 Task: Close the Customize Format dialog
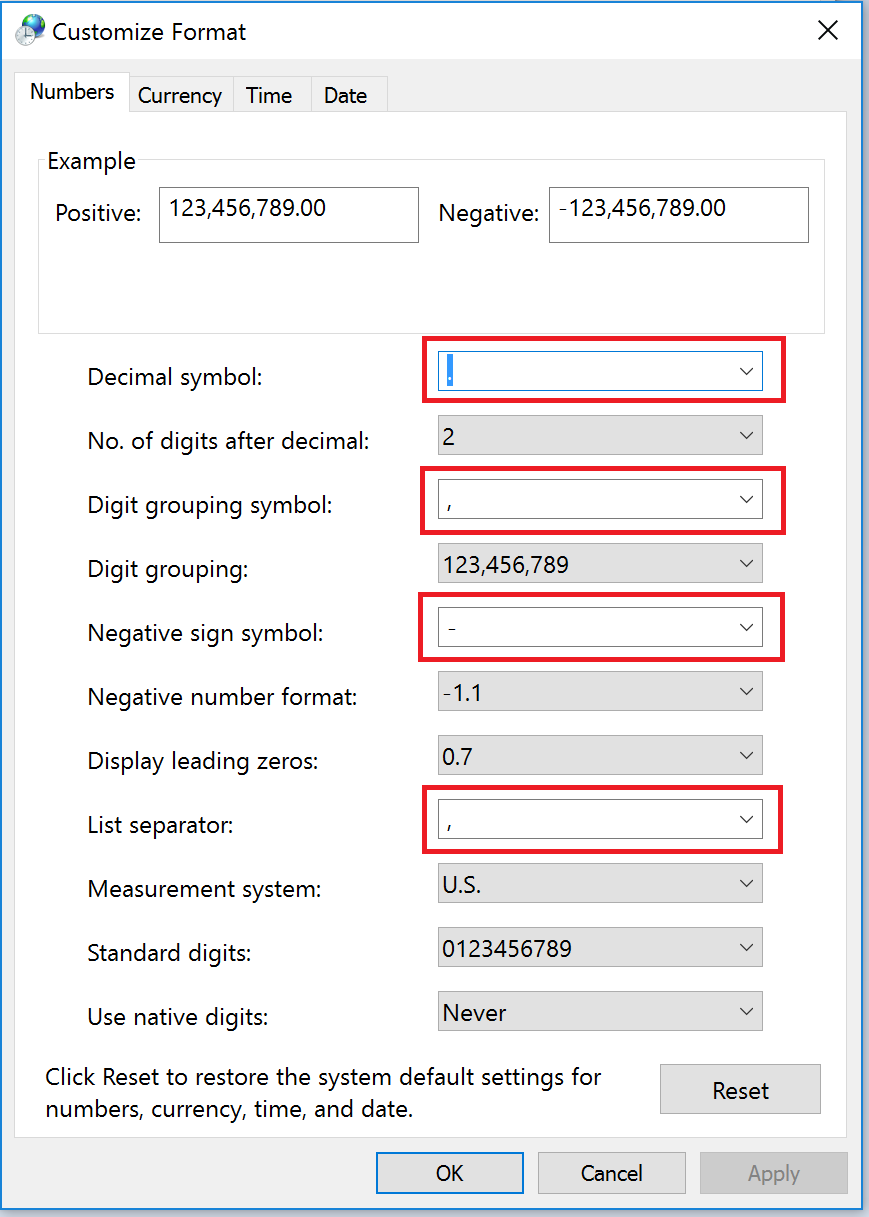click(828, 31)
